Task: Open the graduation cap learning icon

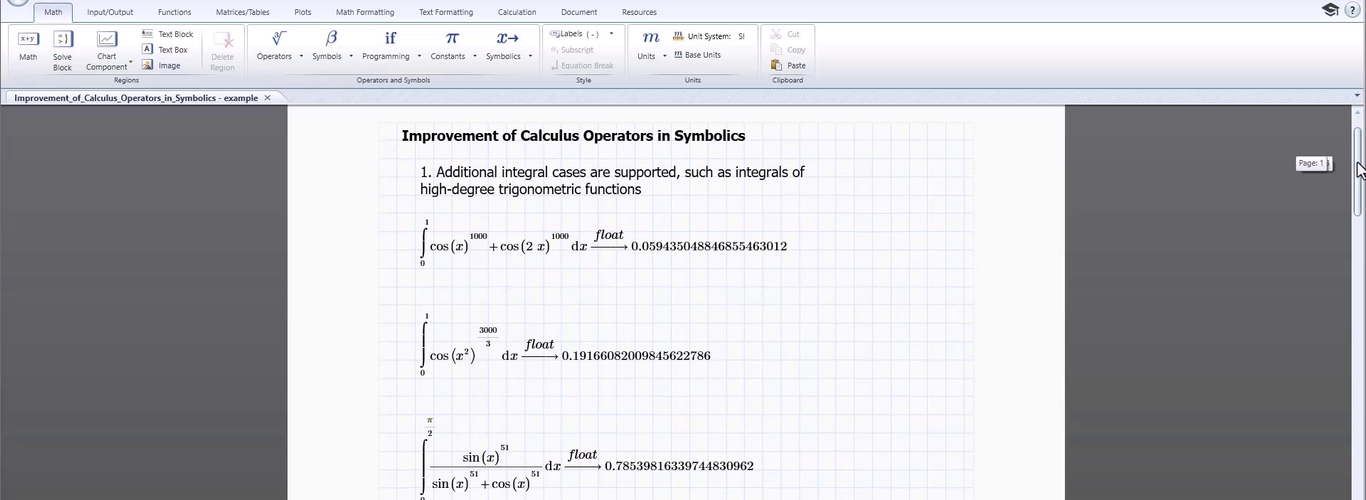Action: [x=1330, y=10]
